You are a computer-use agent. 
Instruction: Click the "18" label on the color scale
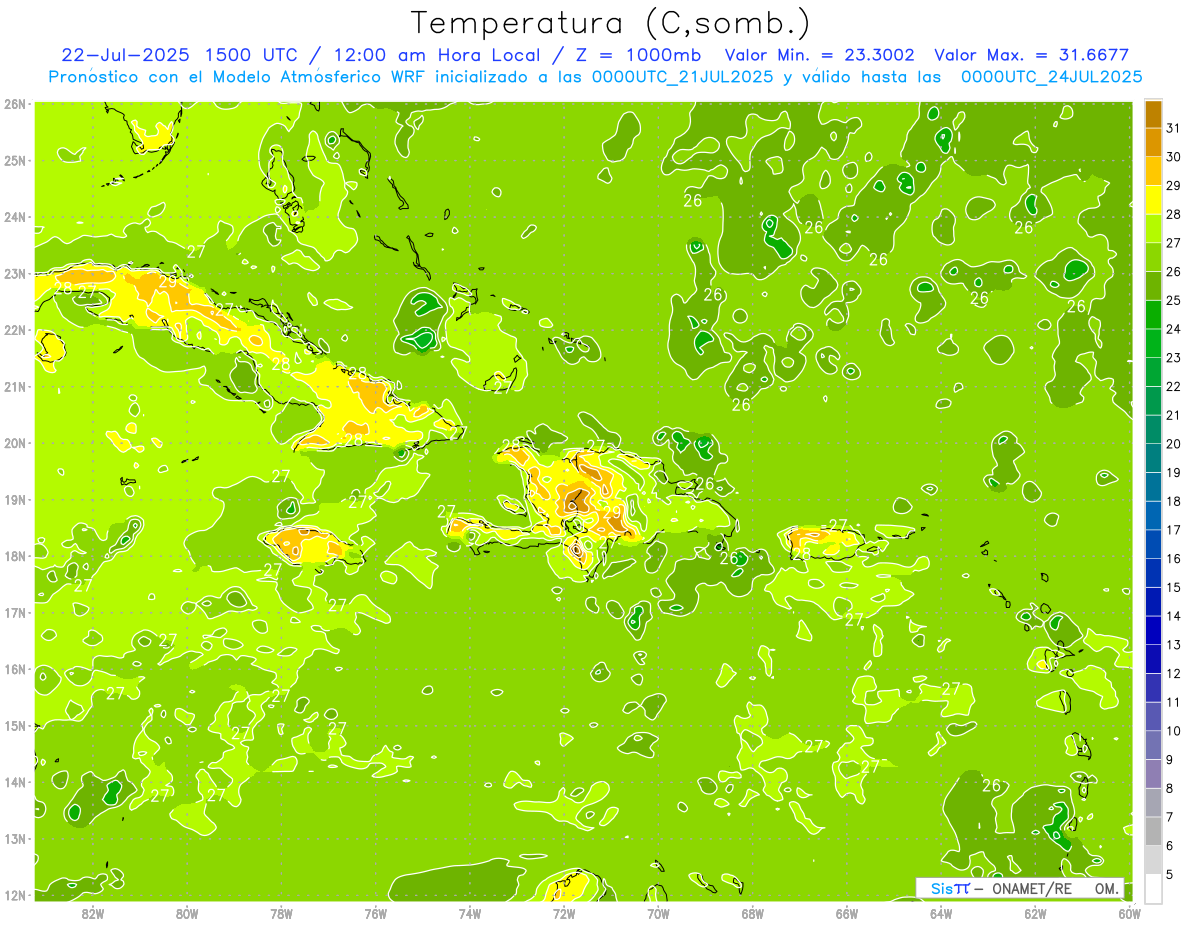[x=1173, y=501]
